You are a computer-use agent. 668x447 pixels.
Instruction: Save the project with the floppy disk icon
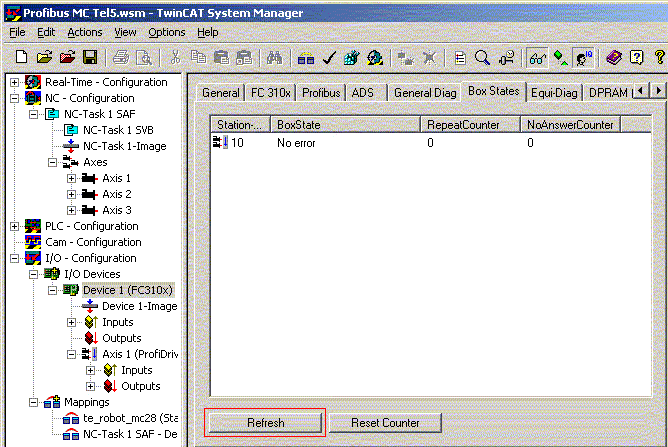pyautogui.click(x=90, y=57)
